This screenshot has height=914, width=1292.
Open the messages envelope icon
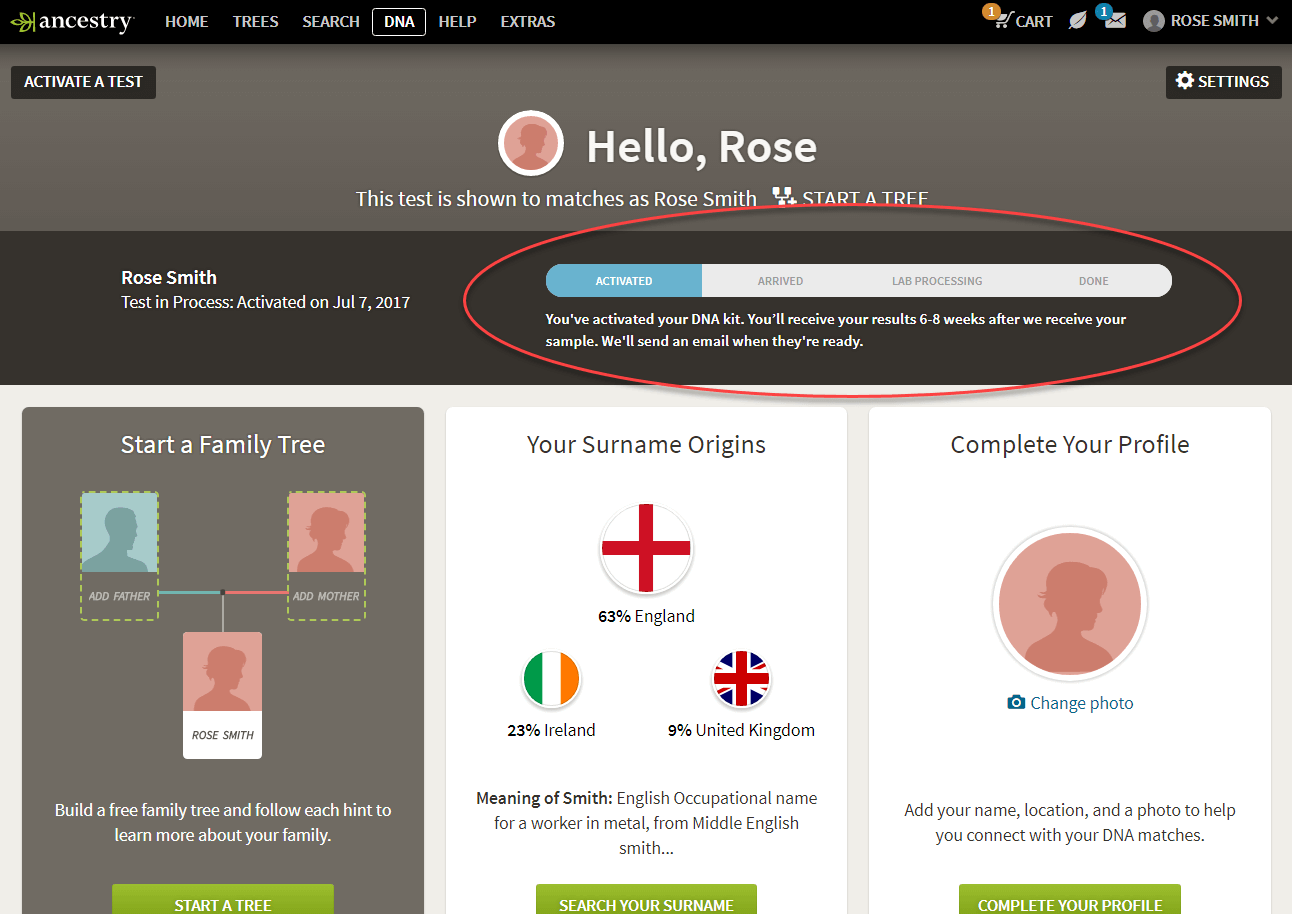point(1115,21)
